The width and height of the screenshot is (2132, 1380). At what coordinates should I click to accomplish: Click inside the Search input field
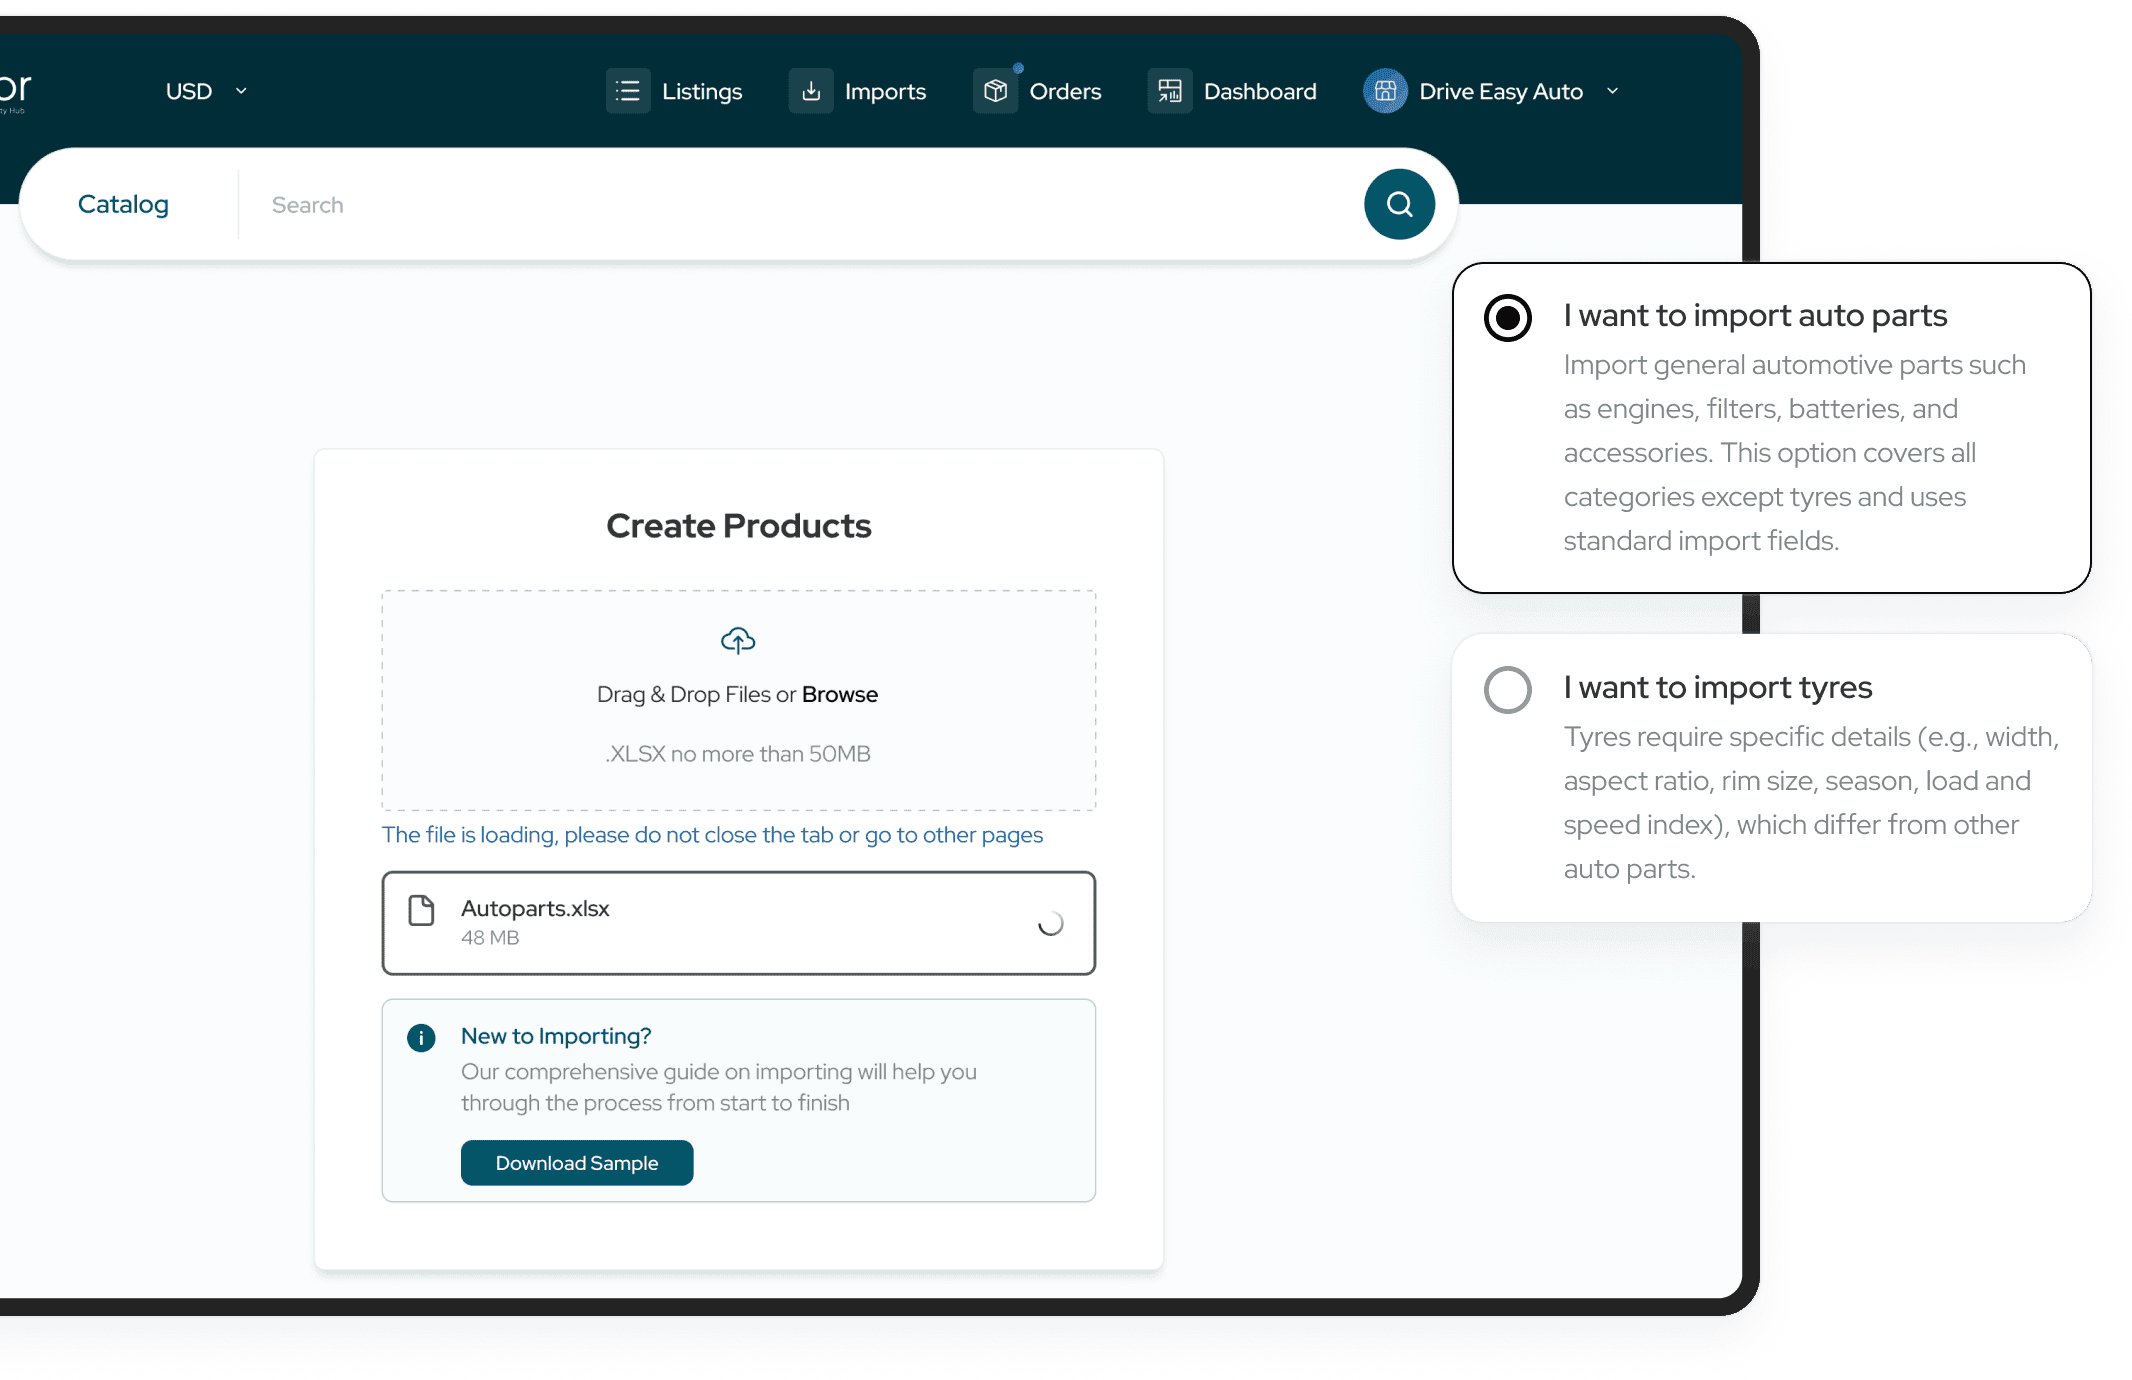point(800,204)
